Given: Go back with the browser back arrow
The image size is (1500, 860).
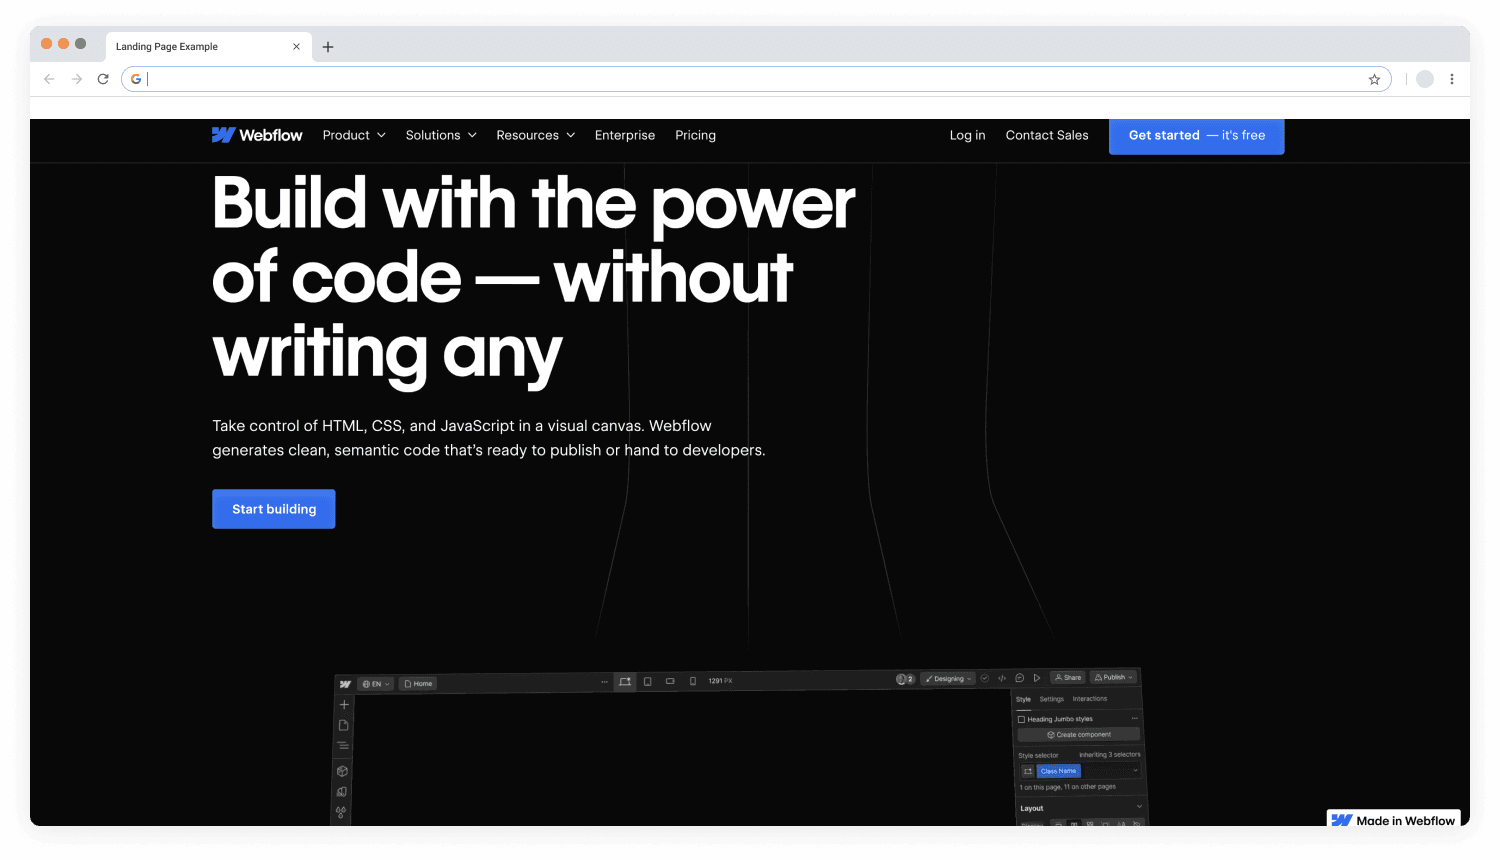Looking at the screenshot, I should [x=49, y=79].
